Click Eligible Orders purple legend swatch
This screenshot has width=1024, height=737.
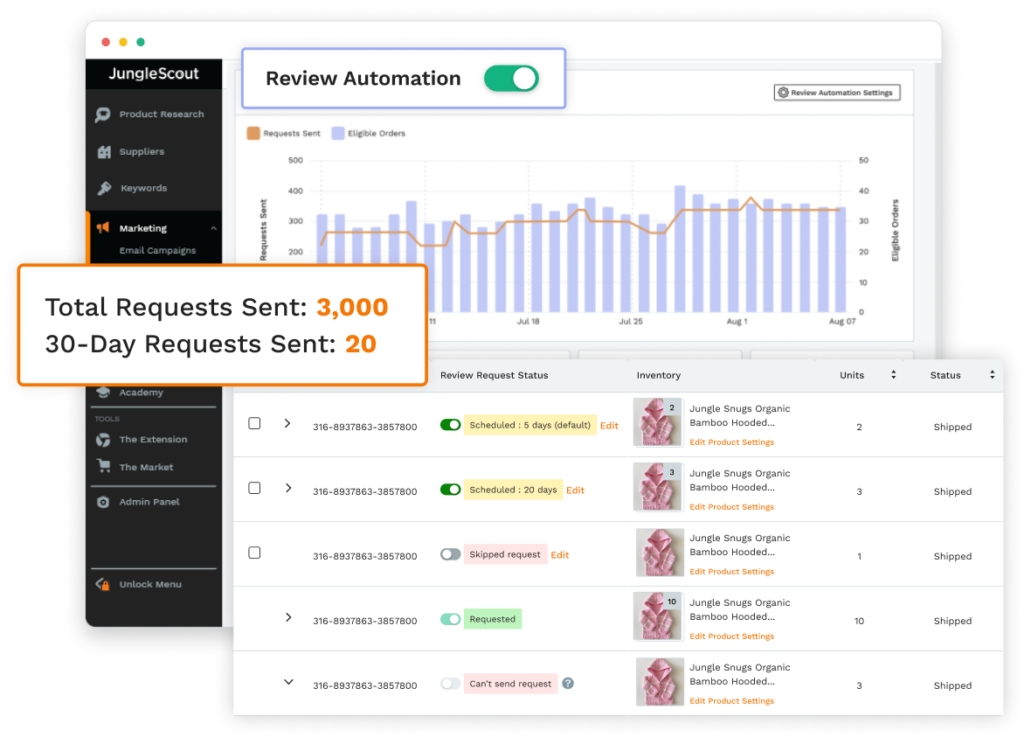pyautogui.click(x=338, y=133)
